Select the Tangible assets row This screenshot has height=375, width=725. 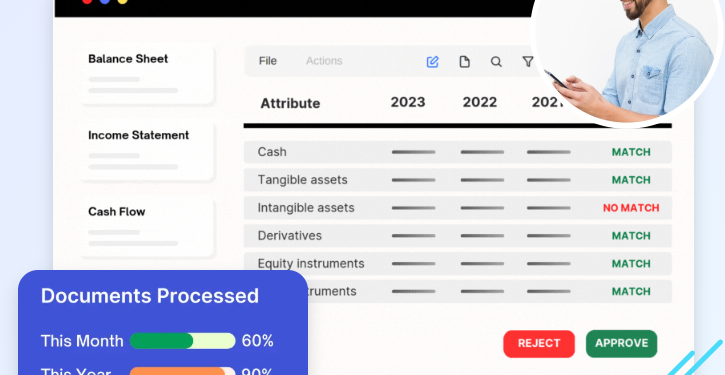coord(458,180)
